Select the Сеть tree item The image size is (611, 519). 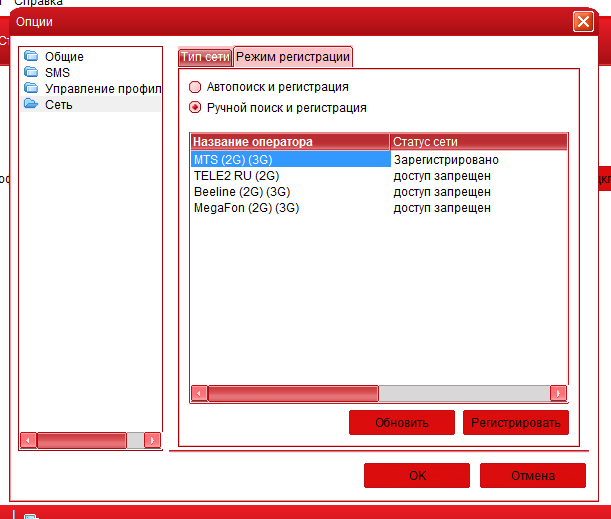(58, 105)
